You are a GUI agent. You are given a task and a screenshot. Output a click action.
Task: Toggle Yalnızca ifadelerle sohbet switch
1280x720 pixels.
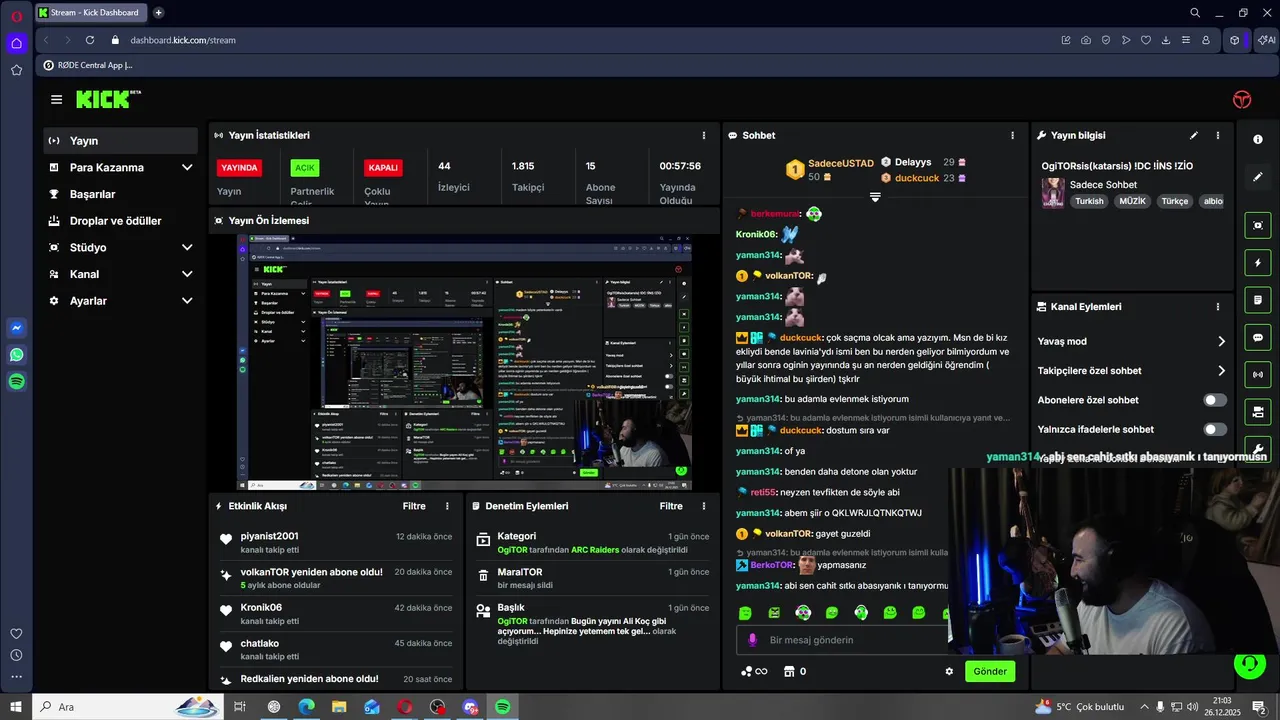click(x=1215, y=429)
